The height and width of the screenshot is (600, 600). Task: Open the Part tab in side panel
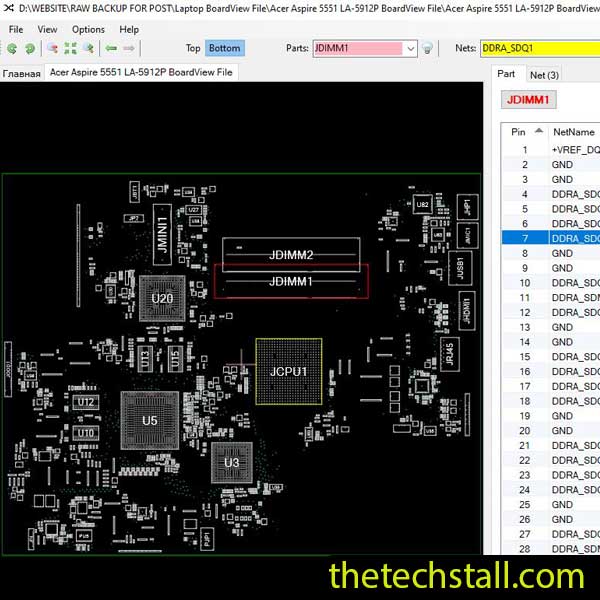(x=506, y=74)
